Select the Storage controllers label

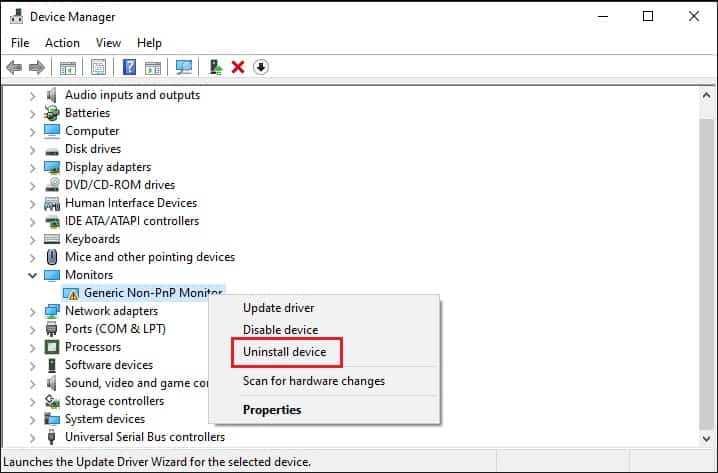point(114,401)
